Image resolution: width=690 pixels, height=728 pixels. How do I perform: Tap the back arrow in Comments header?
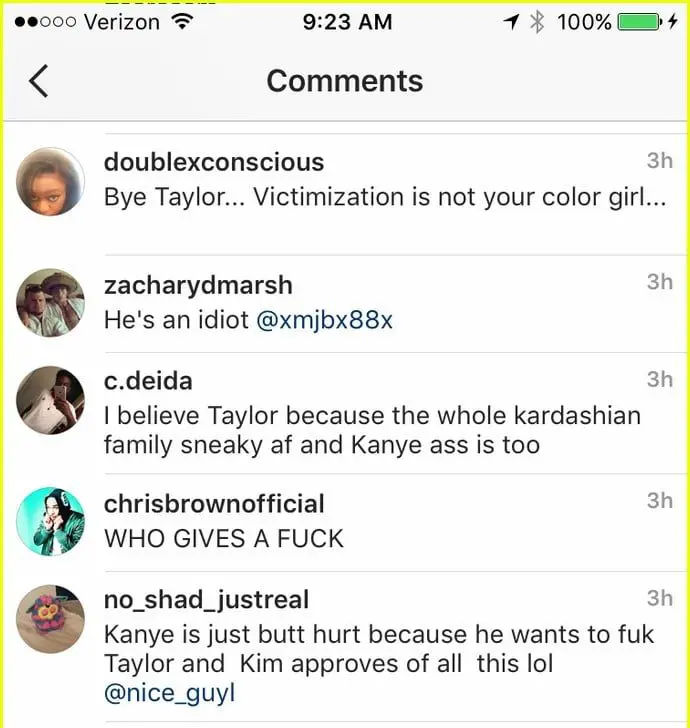pyautogui.click(x=39, y=81)
